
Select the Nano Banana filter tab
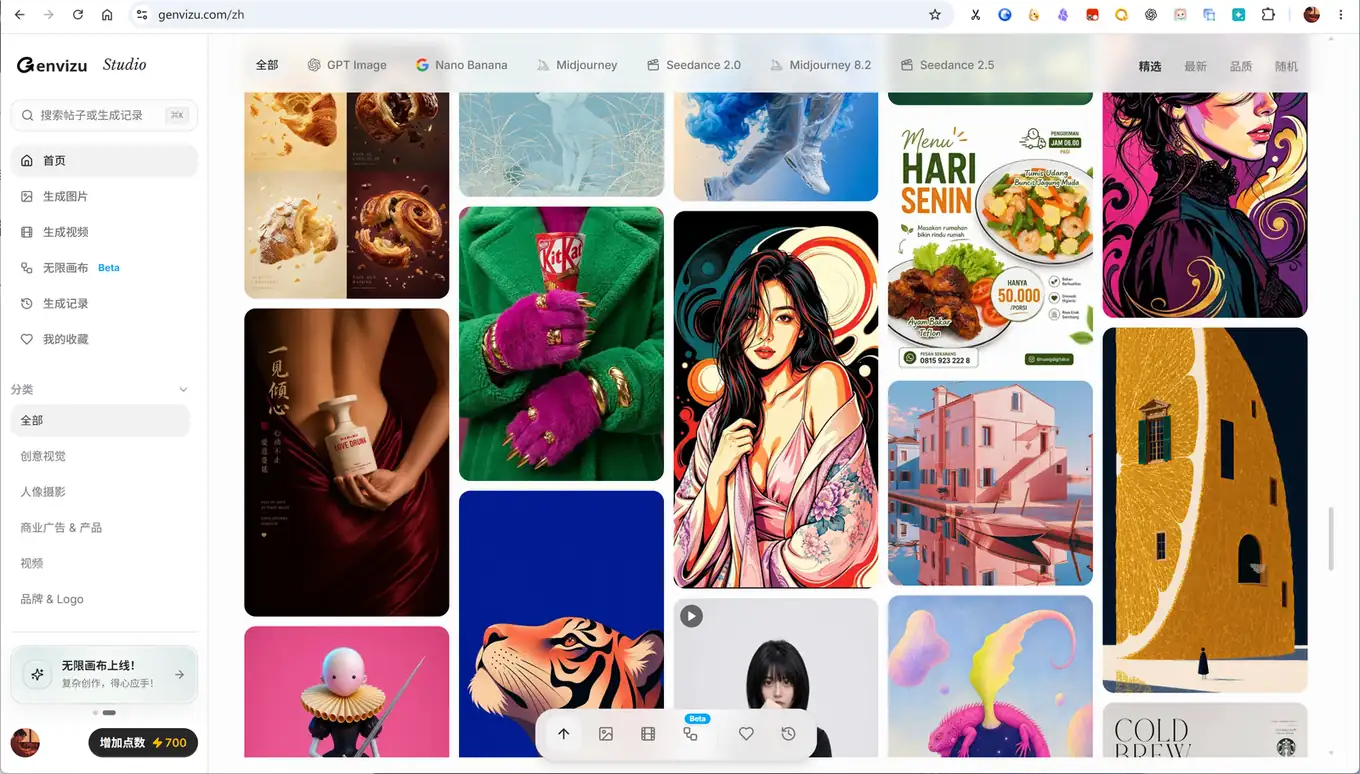(461, 65)
